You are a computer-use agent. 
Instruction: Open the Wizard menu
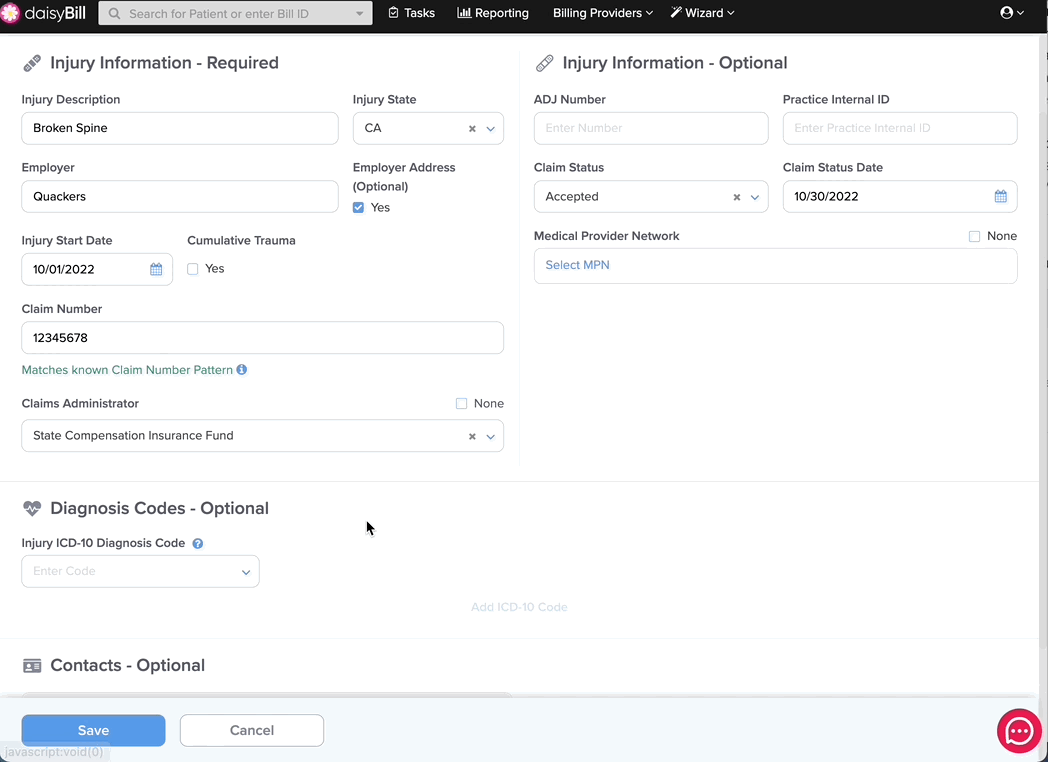702,13
